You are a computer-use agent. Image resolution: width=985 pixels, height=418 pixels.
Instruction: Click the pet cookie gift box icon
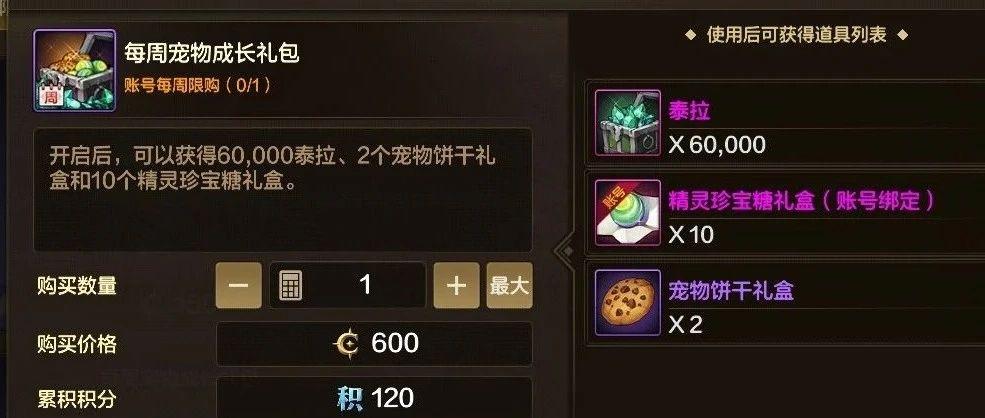coord(628,302)
